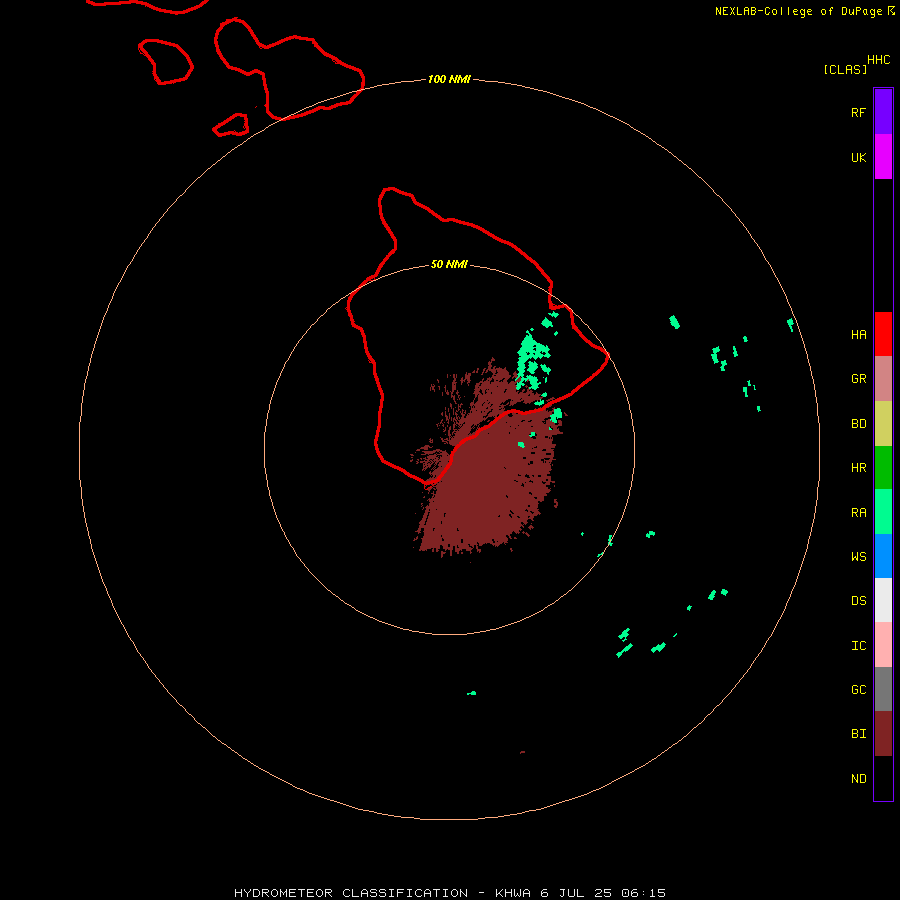Viewport: 900px width, 900px height.
Task: Click the RA light green legend swatch
Action: click(x=883, y=512)
